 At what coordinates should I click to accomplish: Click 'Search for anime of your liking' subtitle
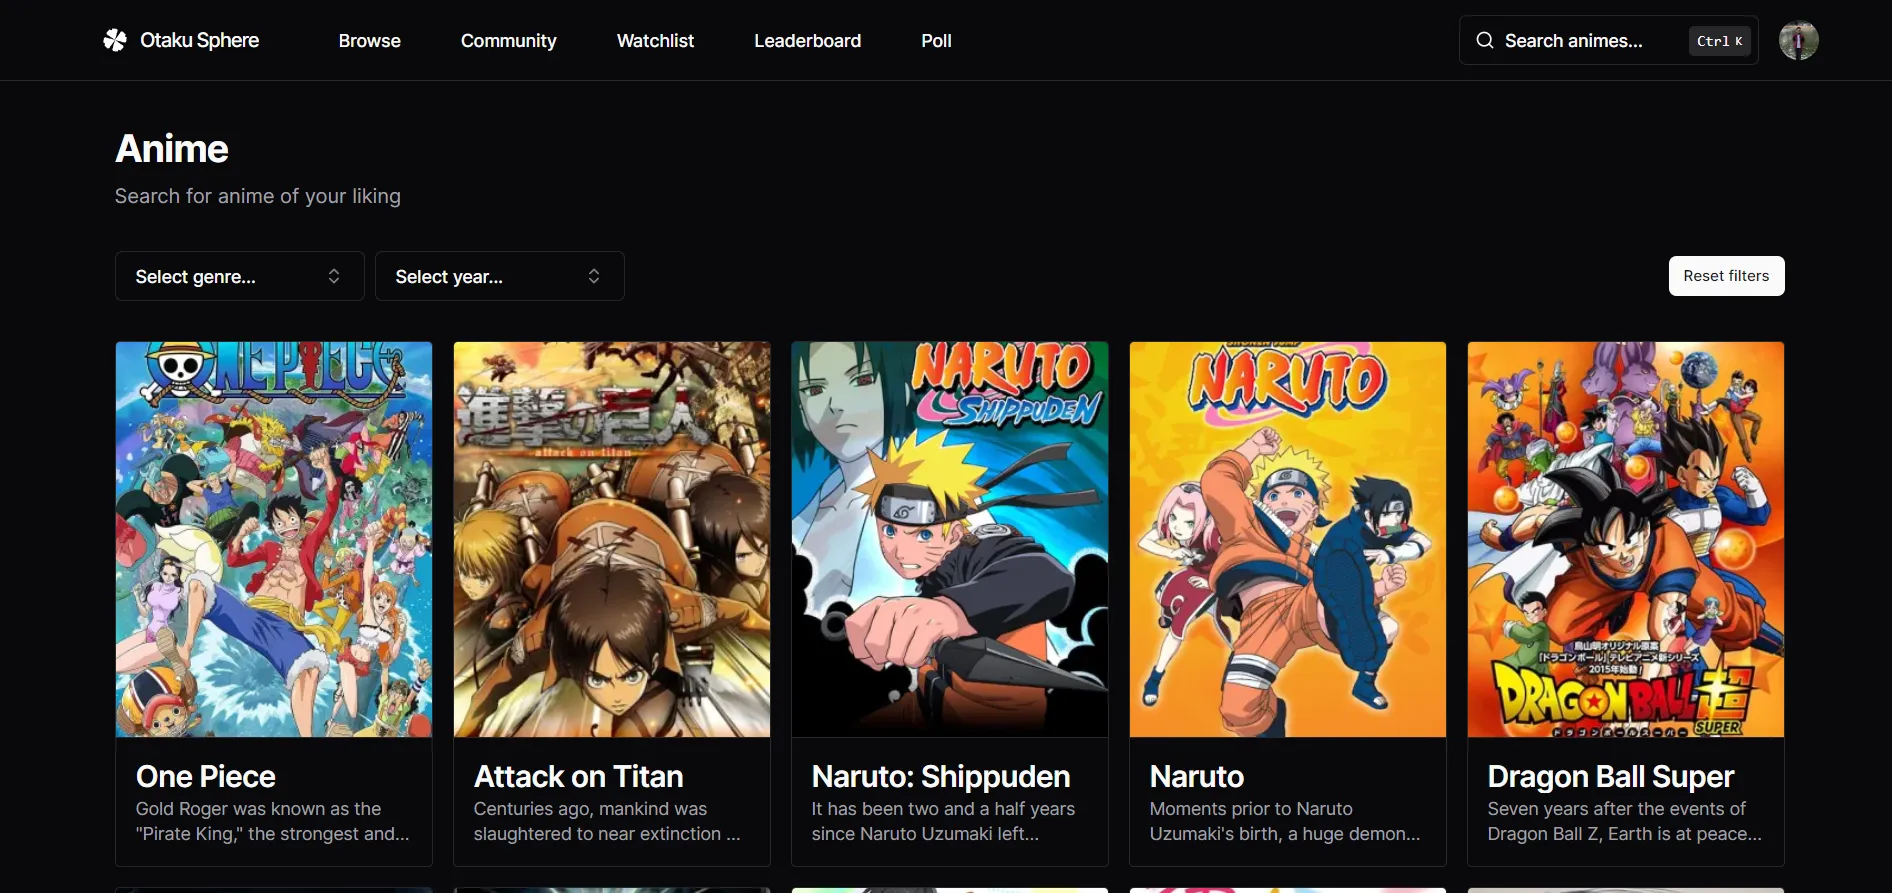(258, 196)
